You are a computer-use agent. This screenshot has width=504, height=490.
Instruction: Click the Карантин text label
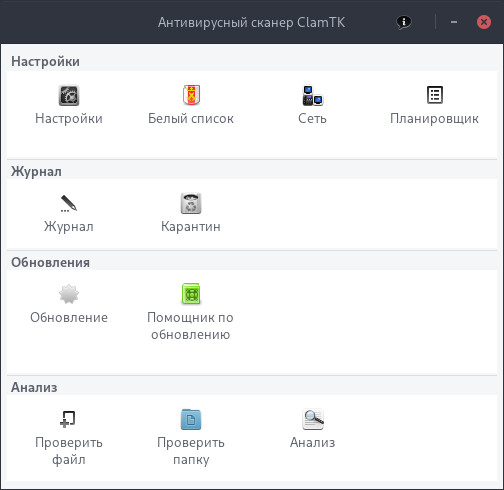(191, 227)
